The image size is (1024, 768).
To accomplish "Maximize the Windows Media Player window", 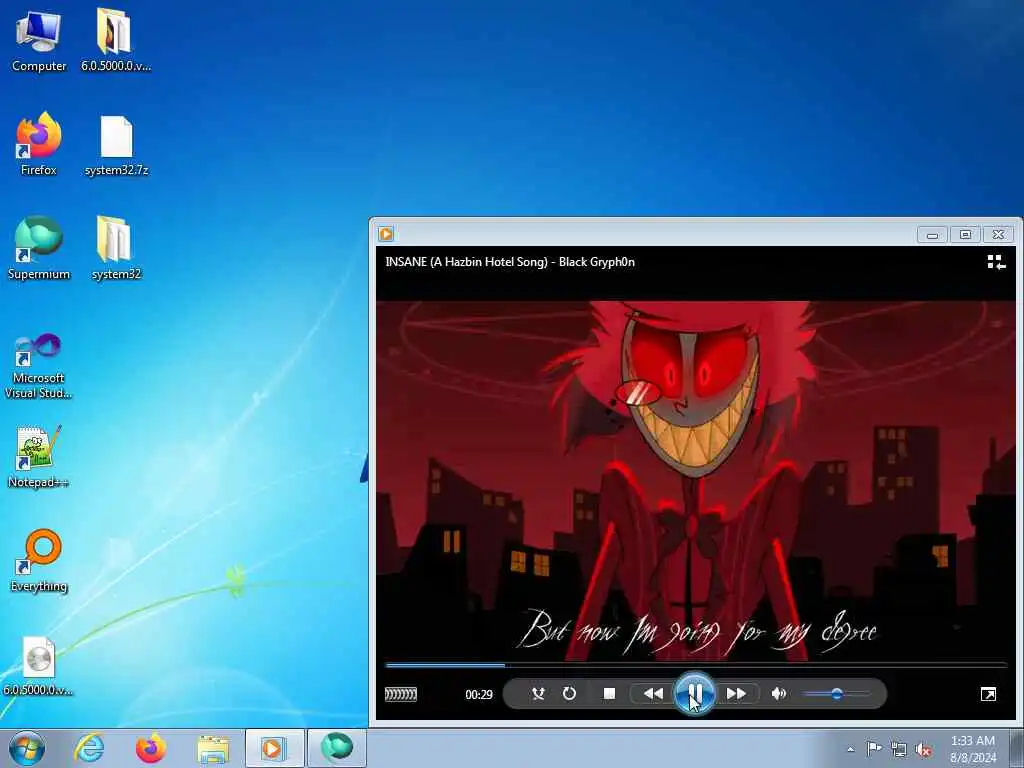I will 965,234.
